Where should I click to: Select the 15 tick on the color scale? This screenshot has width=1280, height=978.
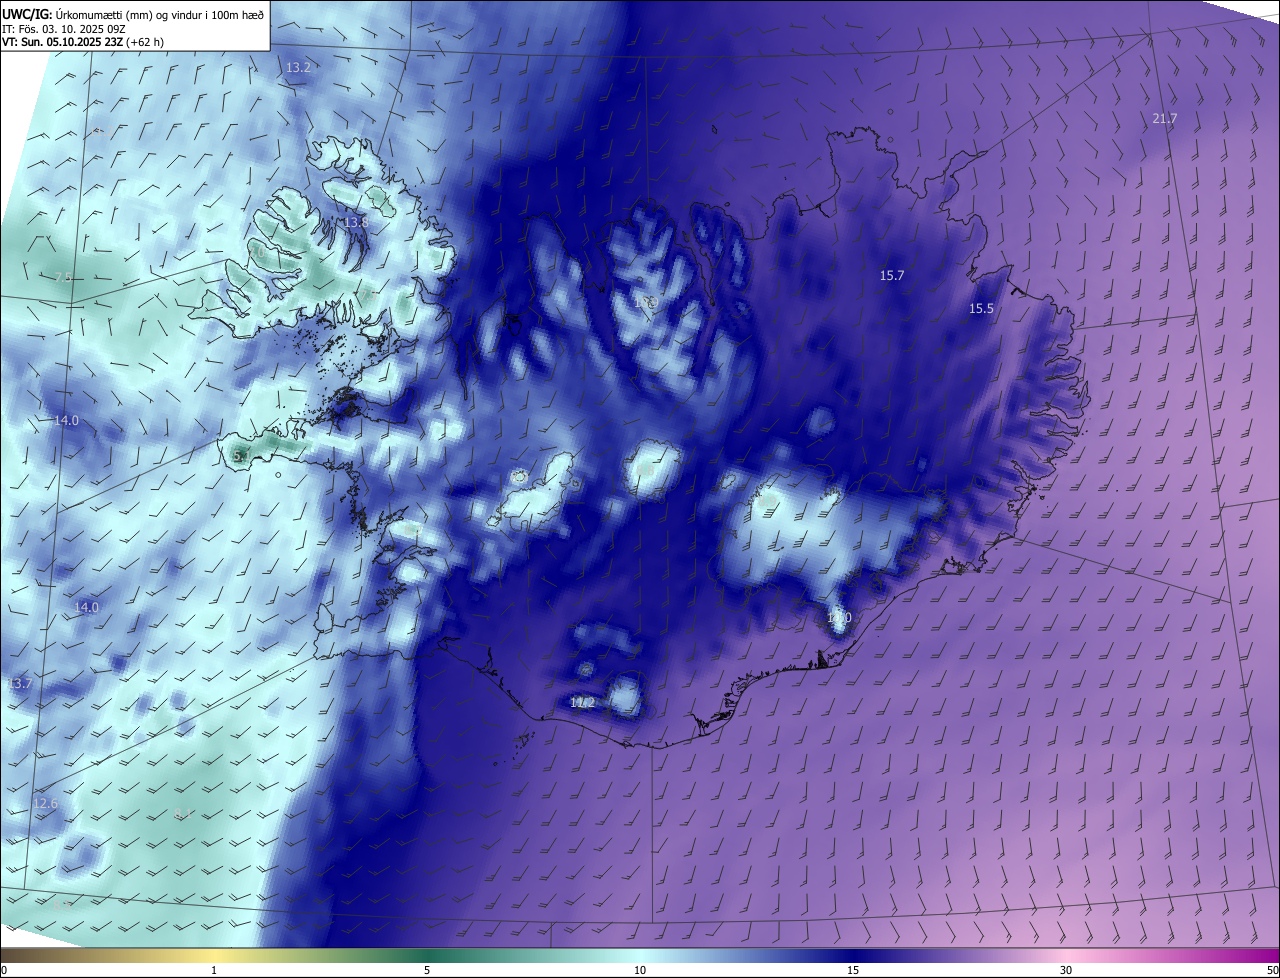[853, 970]
